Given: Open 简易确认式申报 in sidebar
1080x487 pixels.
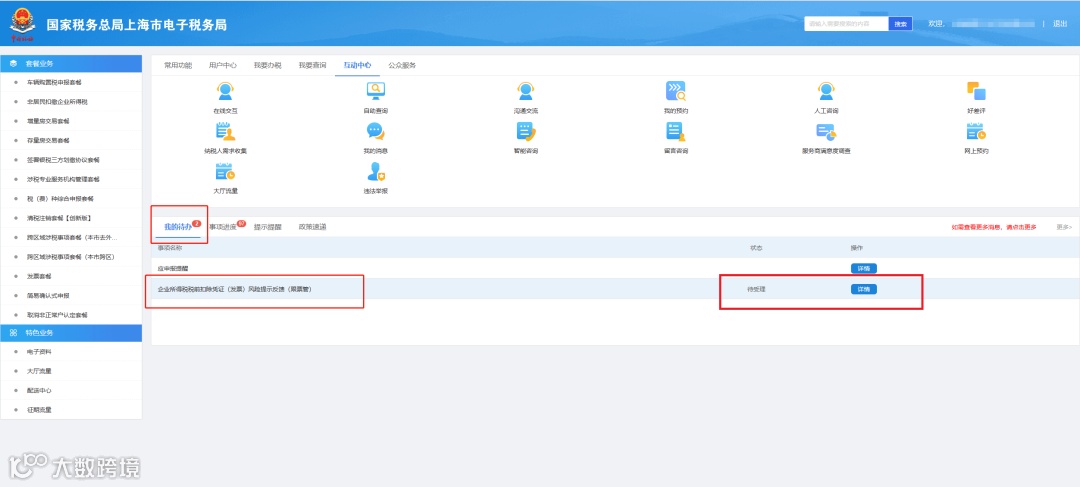Looking at the screenshot, I should pos(48,296).
